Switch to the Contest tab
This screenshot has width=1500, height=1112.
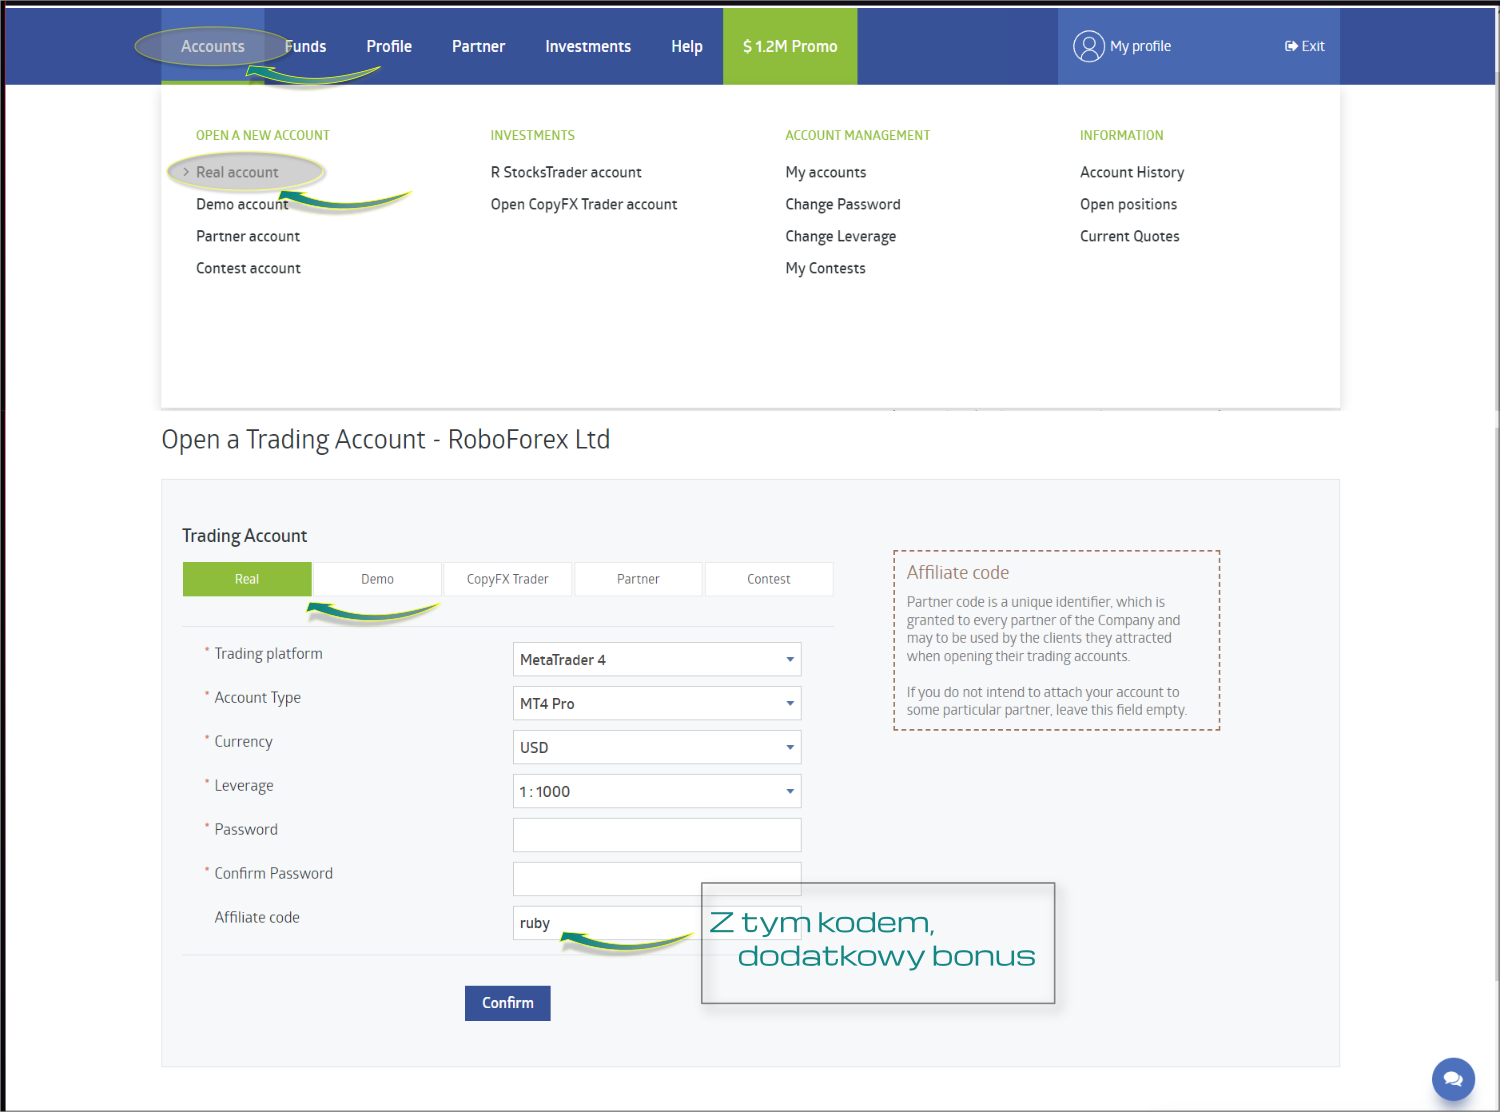[769, 579]
